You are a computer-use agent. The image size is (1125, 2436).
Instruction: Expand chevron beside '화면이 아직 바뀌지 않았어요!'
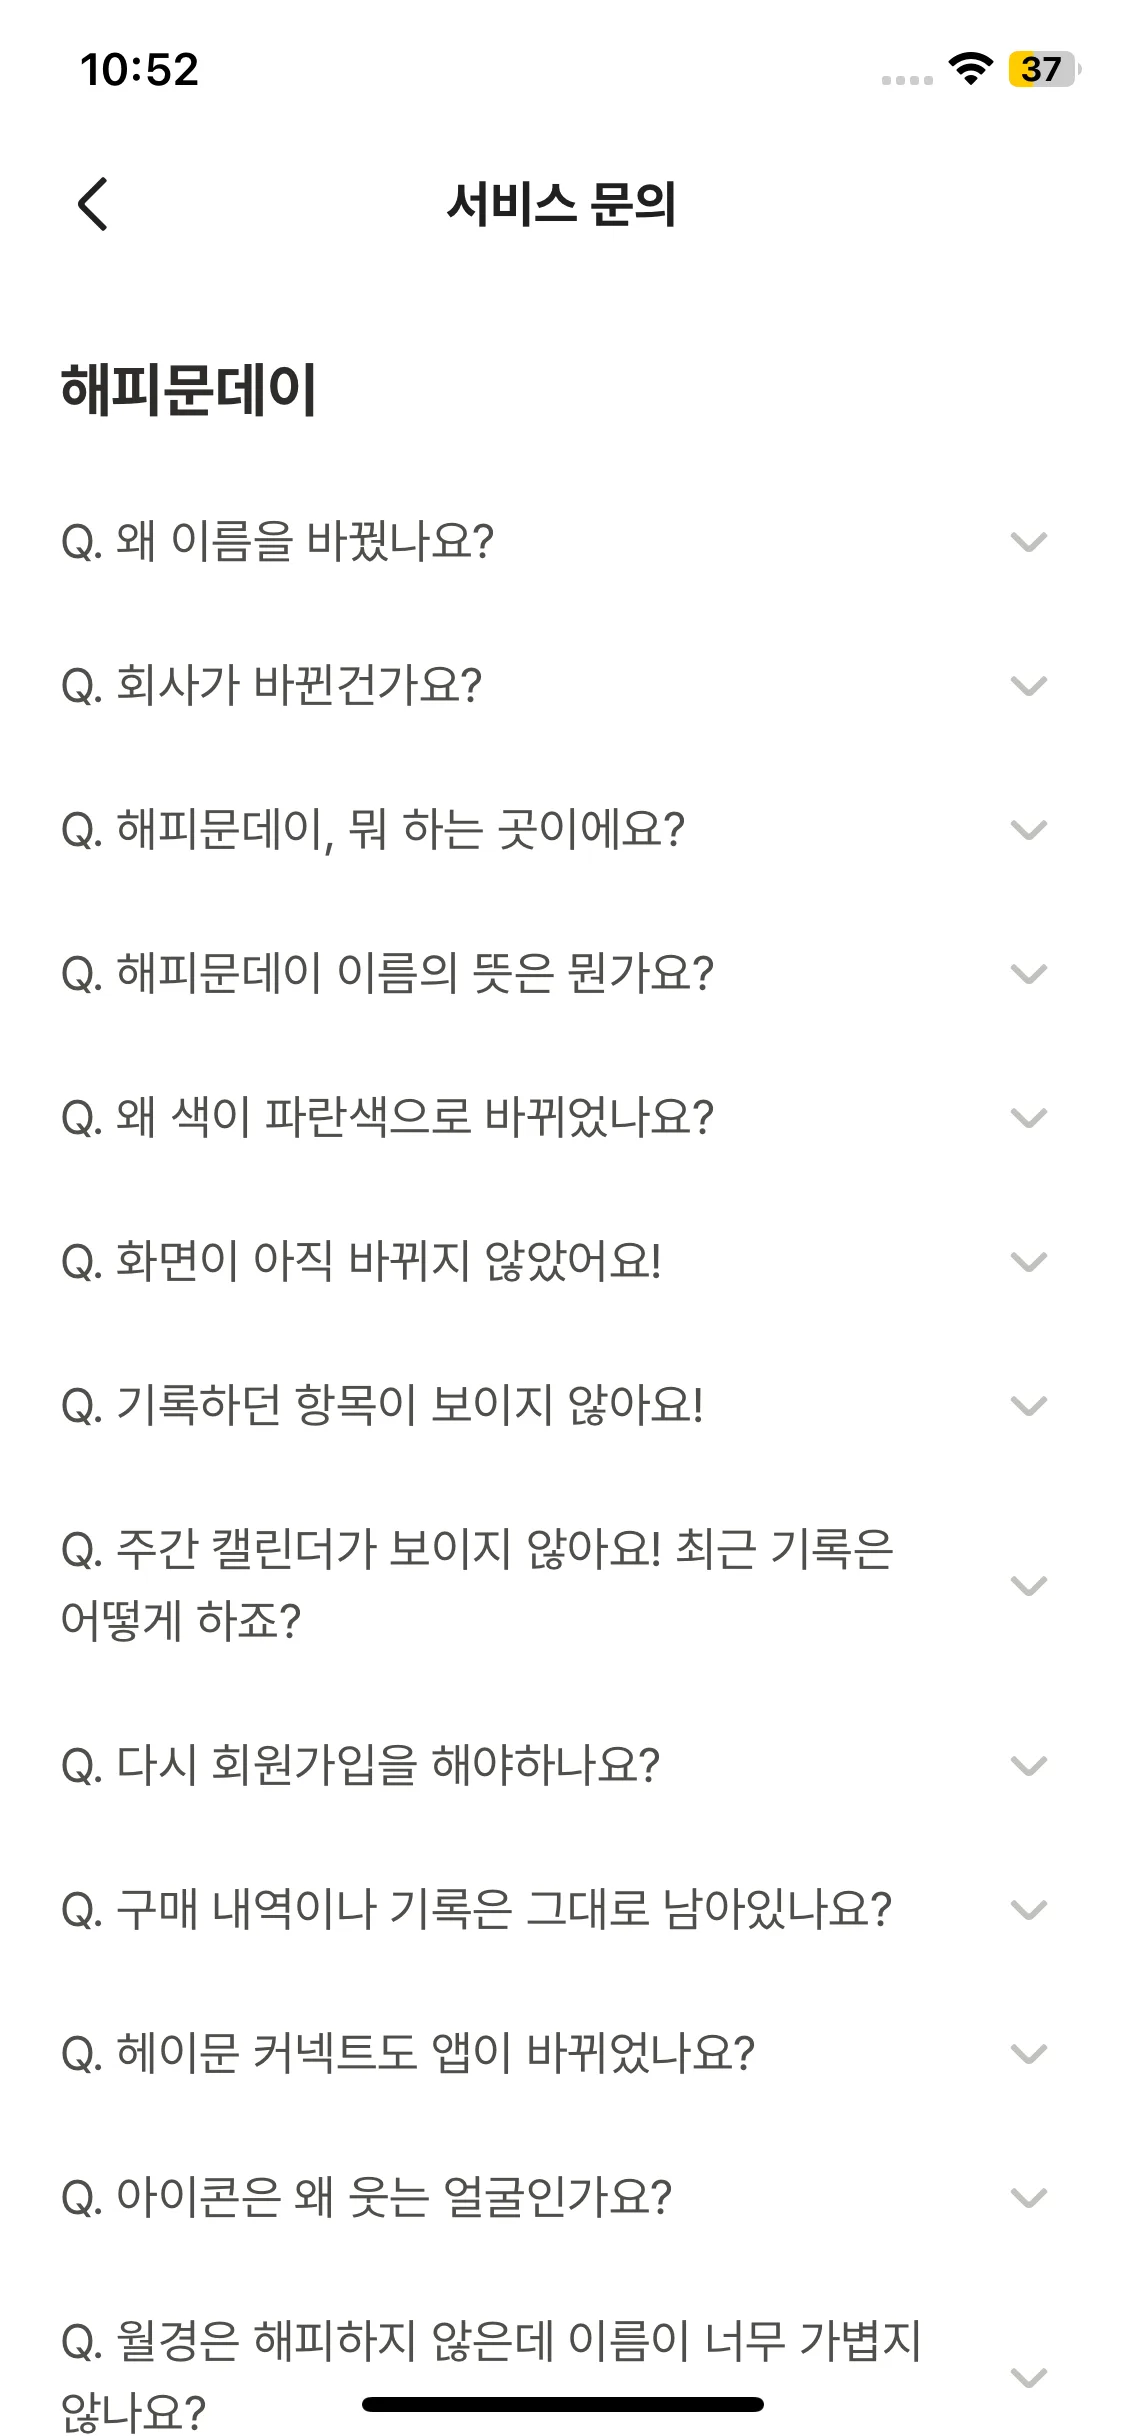click(x=1028, y=1262)
